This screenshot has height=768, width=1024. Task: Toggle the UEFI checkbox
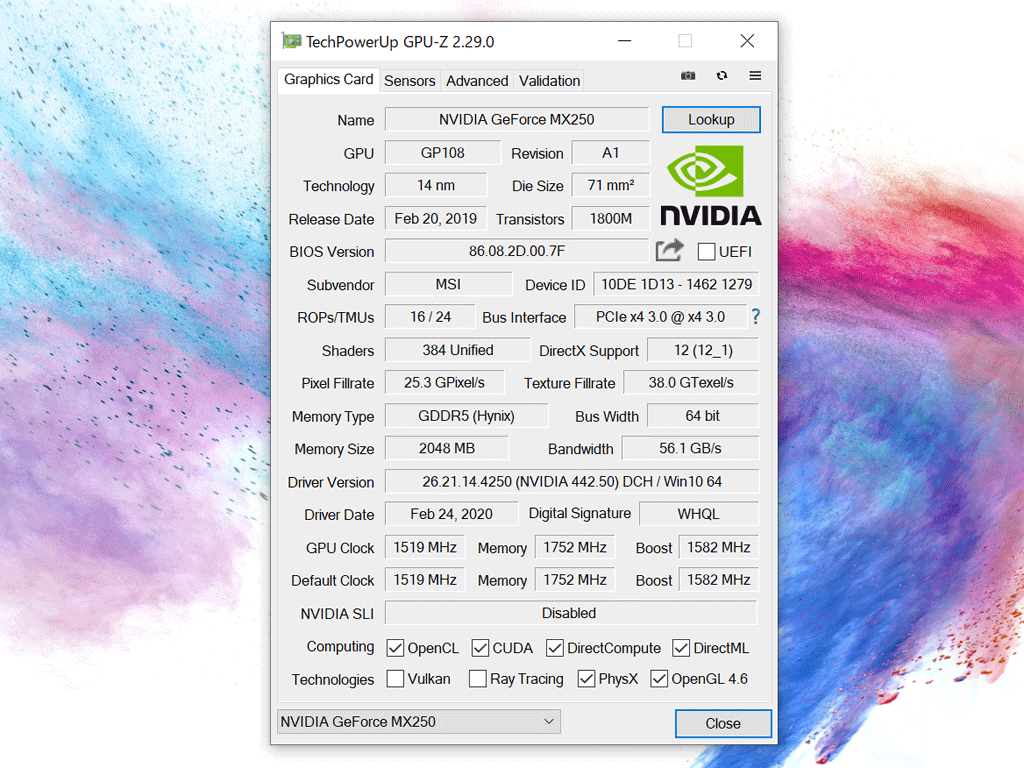(x=706, y=252)
